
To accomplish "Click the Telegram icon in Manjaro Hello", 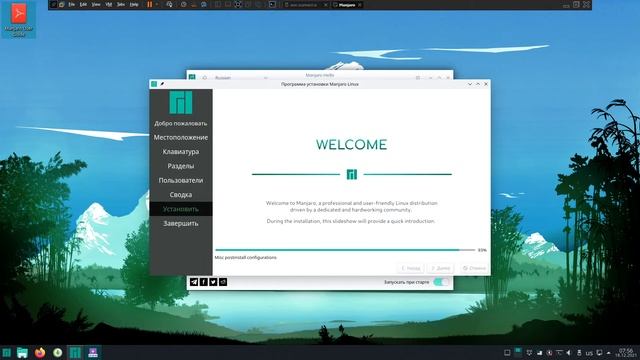I will coord(194,282).
